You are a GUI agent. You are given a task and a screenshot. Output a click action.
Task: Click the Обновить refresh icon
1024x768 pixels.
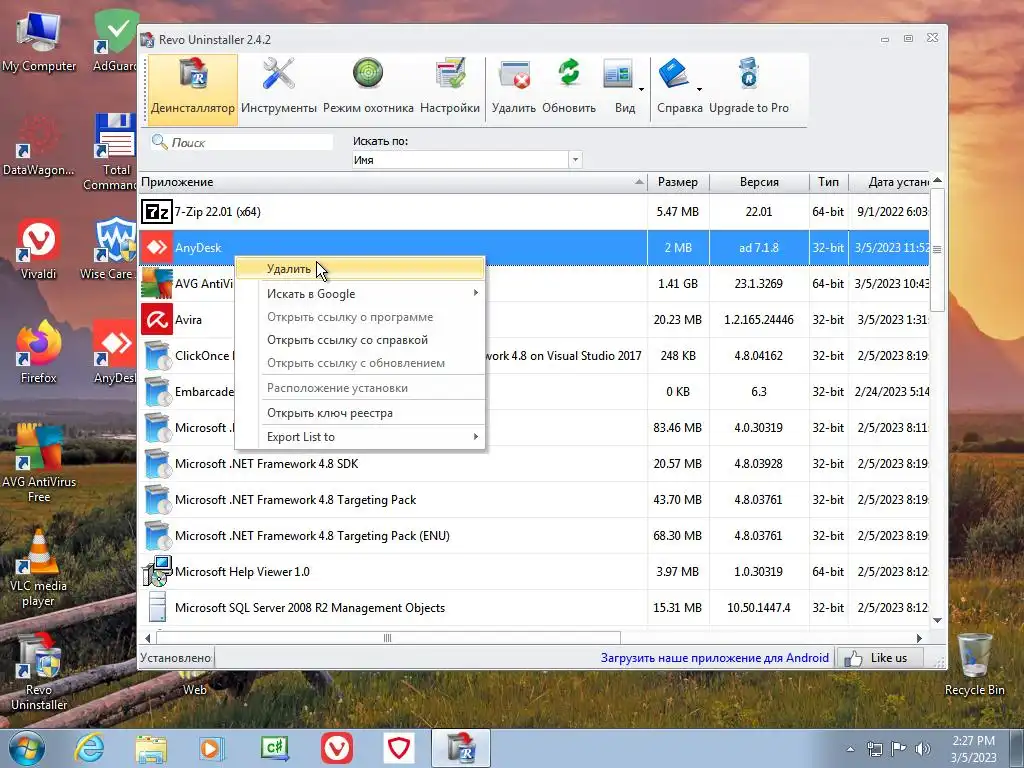pyautogui.click(x=569, y=88)
